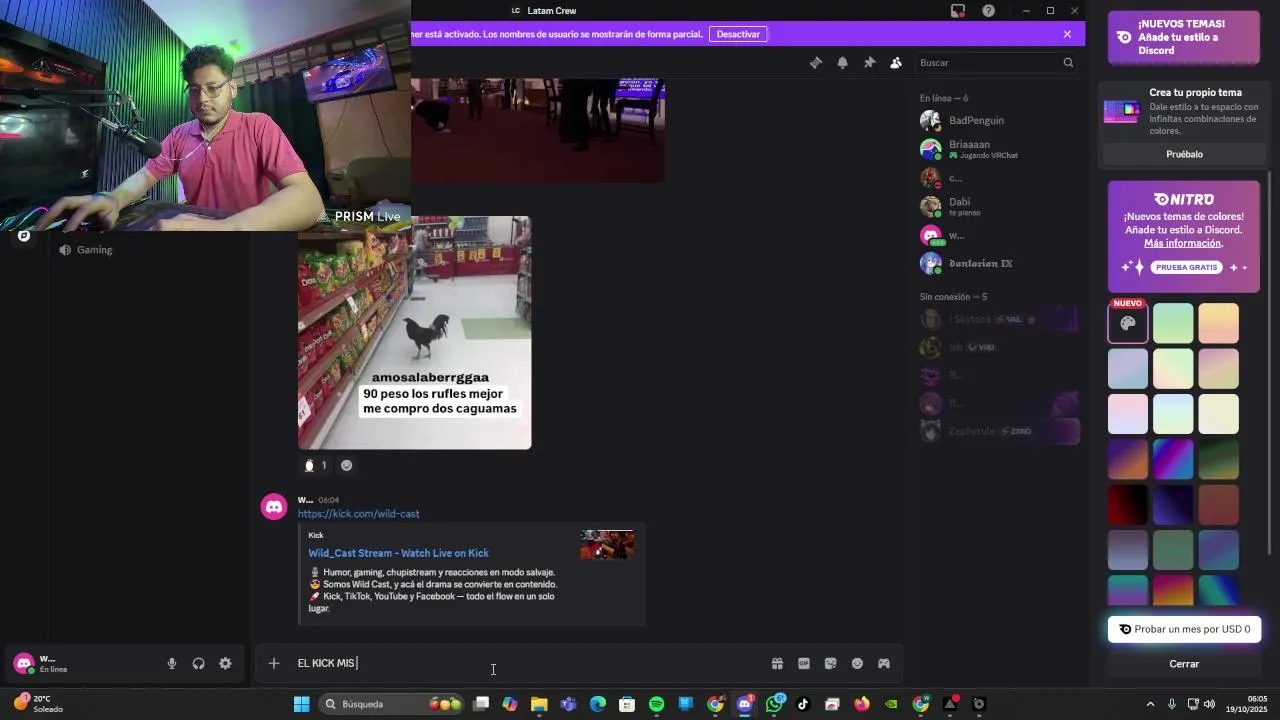Click the search magnifier icon in Buscar
The height and width of the screenshot is (720, 1280).
click(x=1068, y=62)
